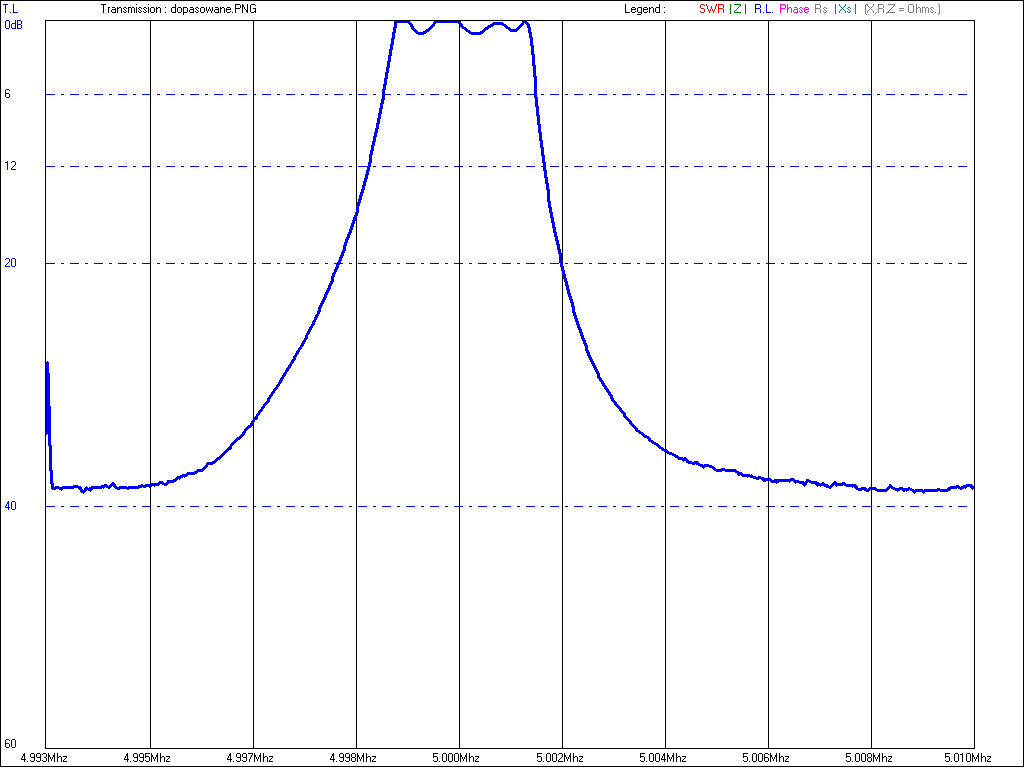The width and height of the screenshot is (1024, 768).
Task: Click the |Xs| legend label
Action: pos(844,9)
